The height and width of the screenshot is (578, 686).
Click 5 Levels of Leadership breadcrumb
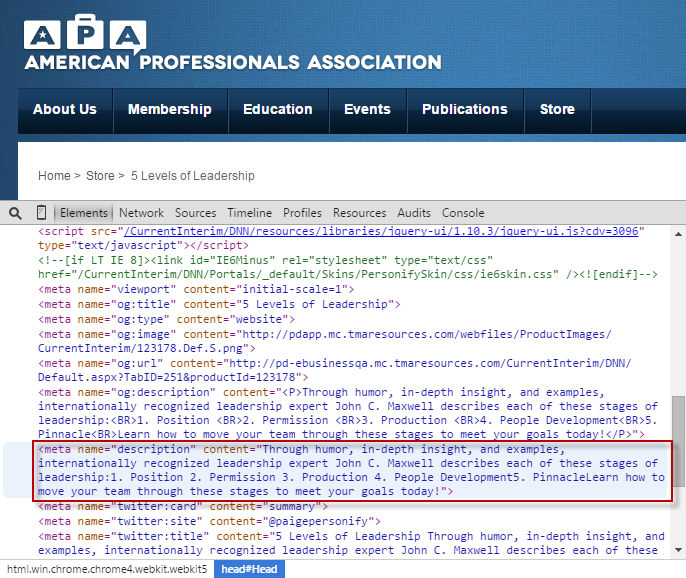[x=192, y=176]
